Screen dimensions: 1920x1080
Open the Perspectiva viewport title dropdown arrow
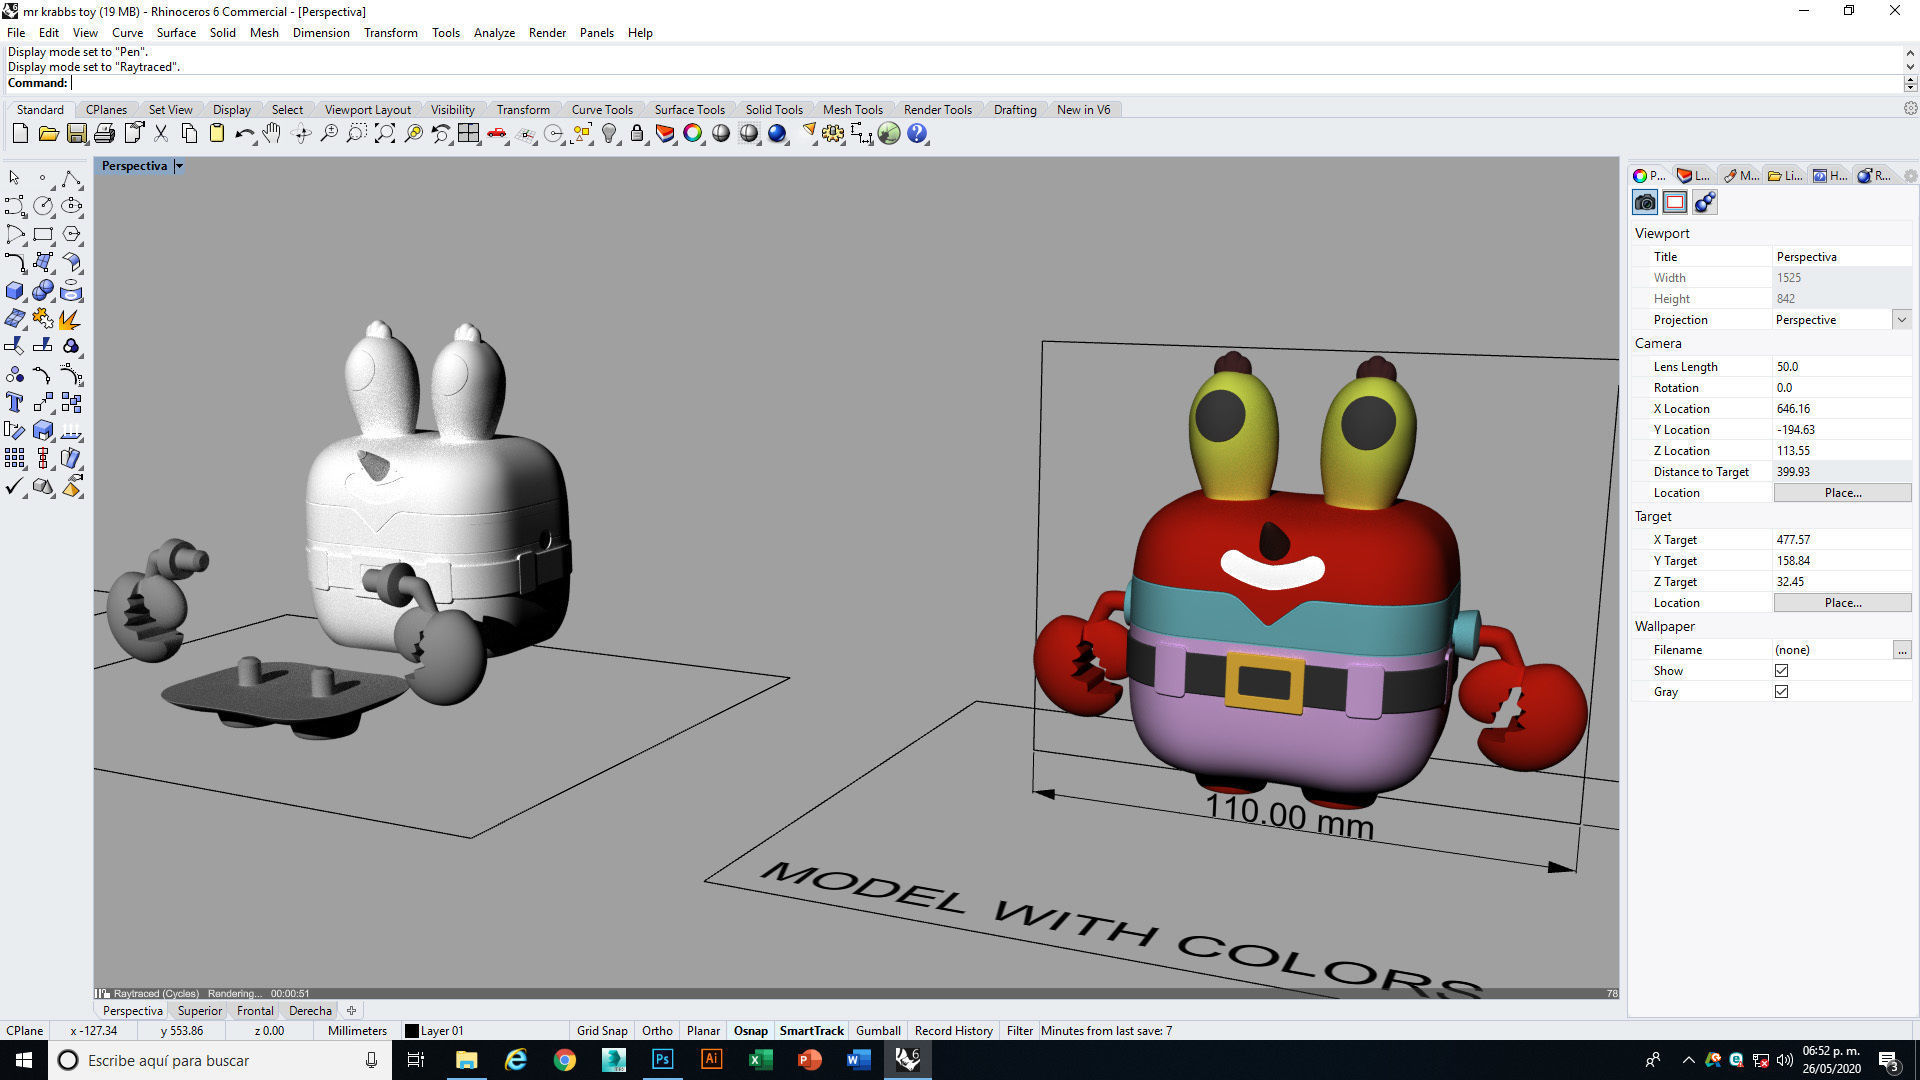pos(179,166)
